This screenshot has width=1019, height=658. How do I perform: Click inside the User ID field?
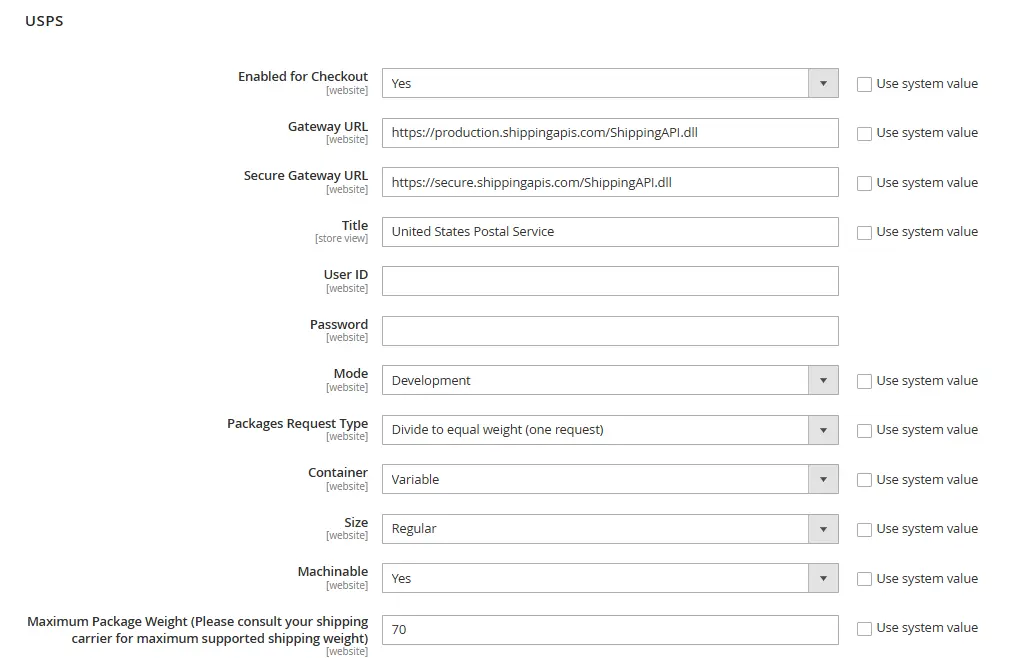(610, 281)
